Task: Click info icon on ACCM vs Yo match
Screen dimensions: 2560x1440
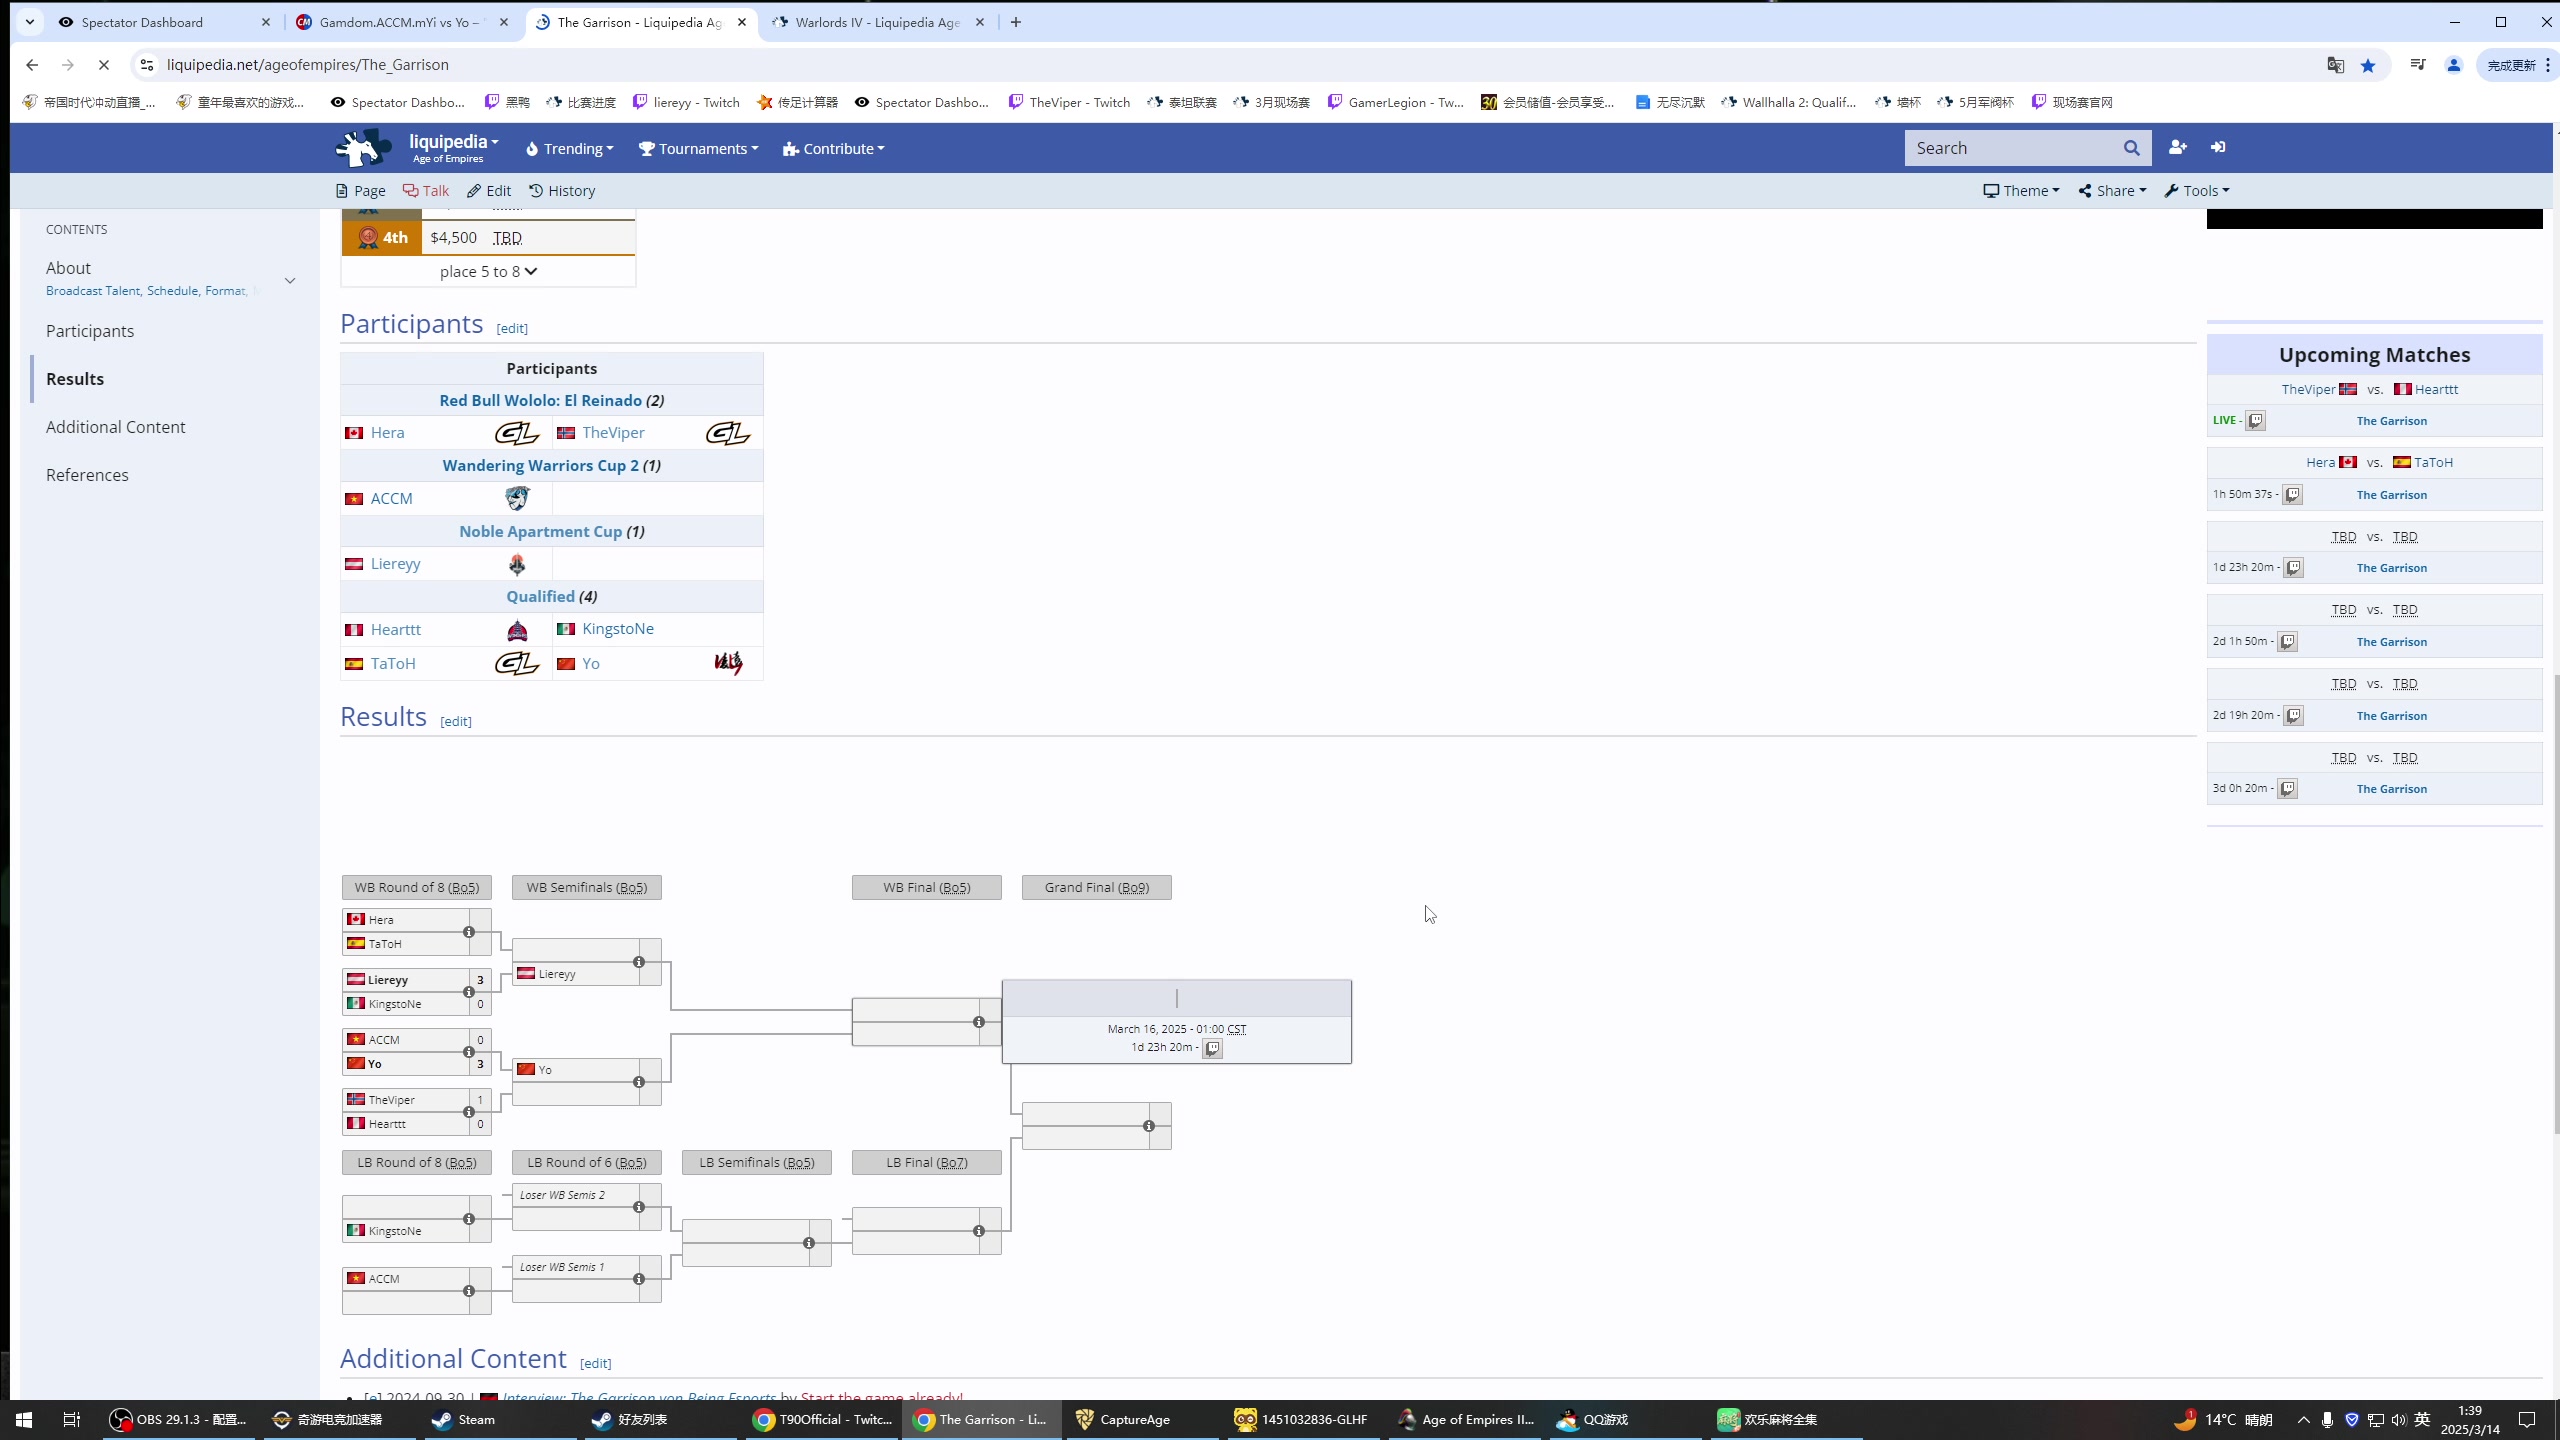Action: coord(469,1052)
